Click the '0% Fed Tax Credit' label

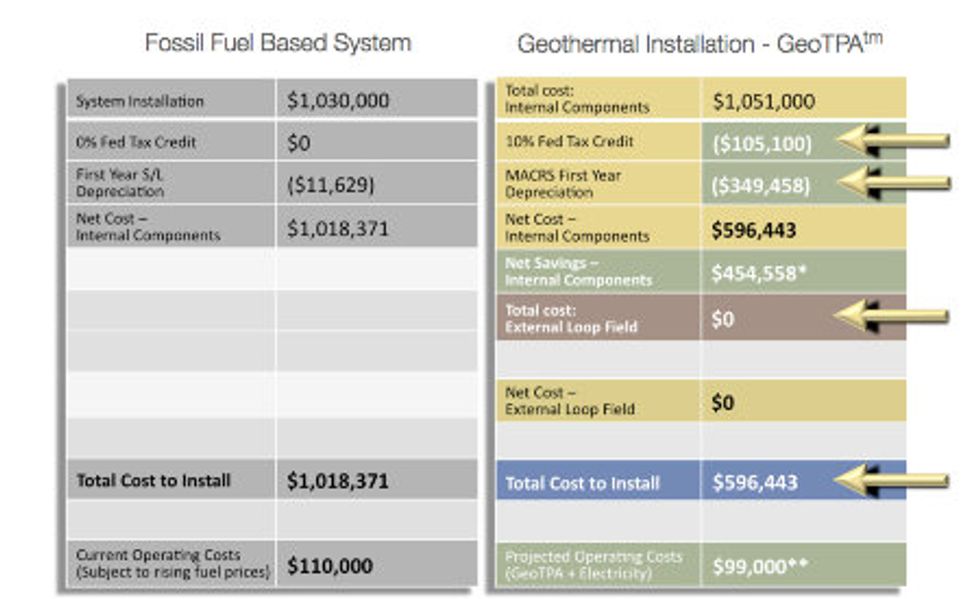(x=136, y=143)
